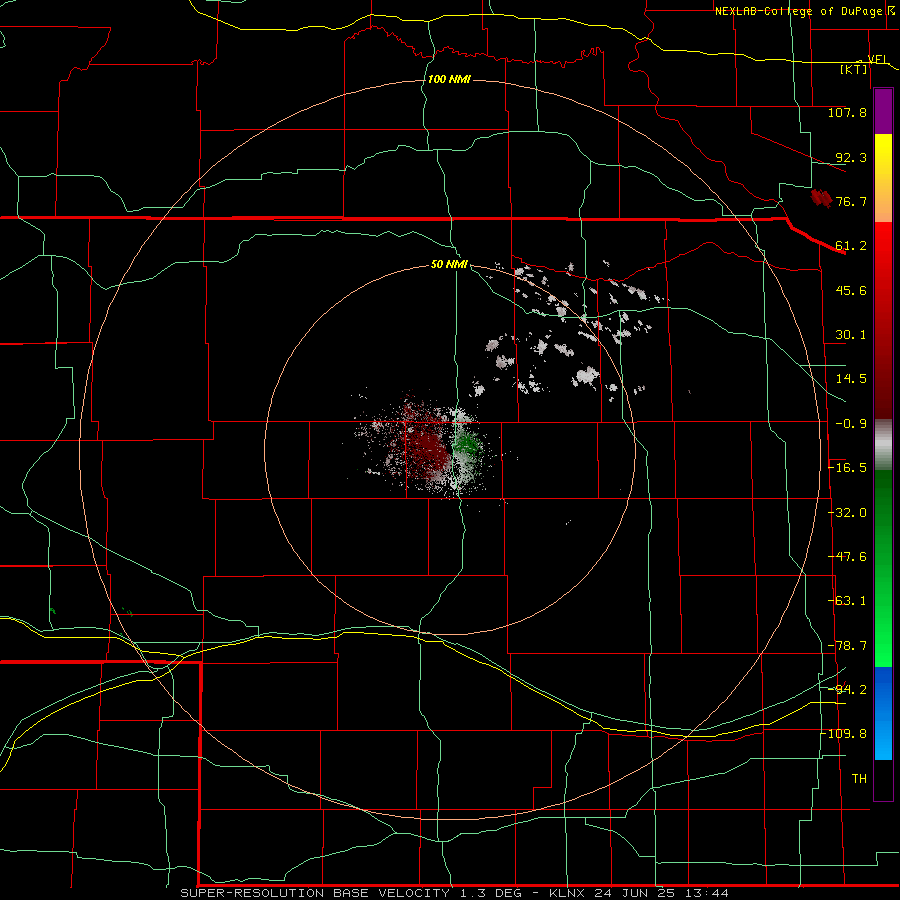Click the -0.9 velocity label

coord(851,424)
